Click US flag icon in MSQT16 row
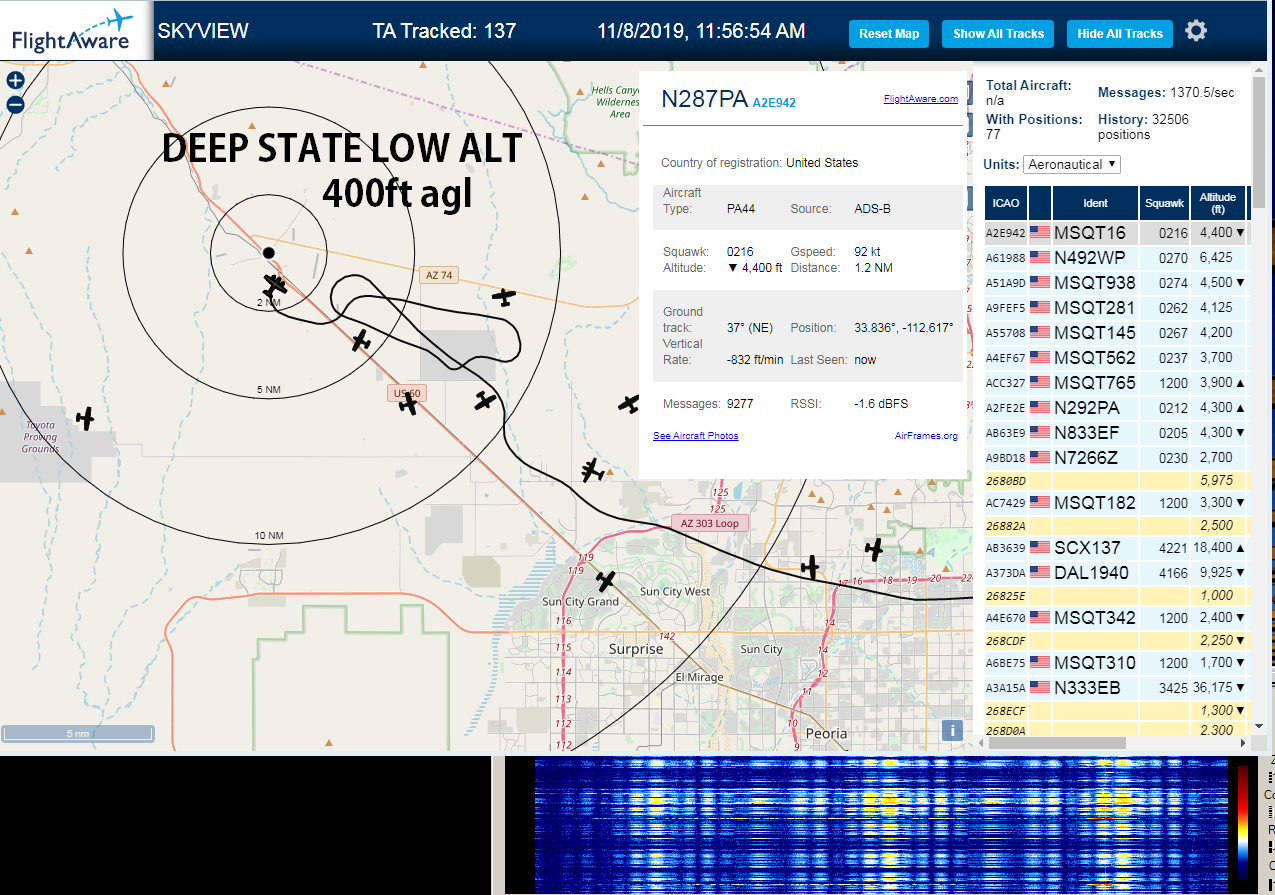This screenshot has height=895, width=1275. [1040, 232]
